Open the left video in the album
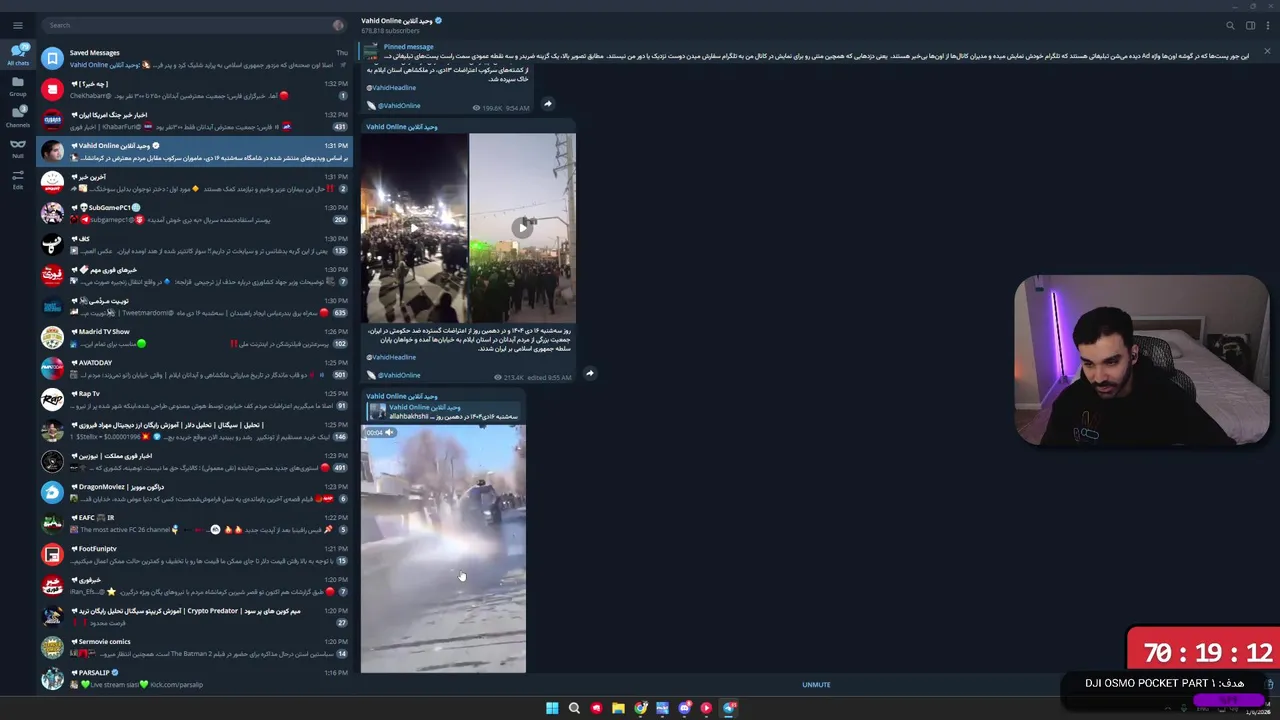This screenshot has width=1280, height=720. (414, 228)
